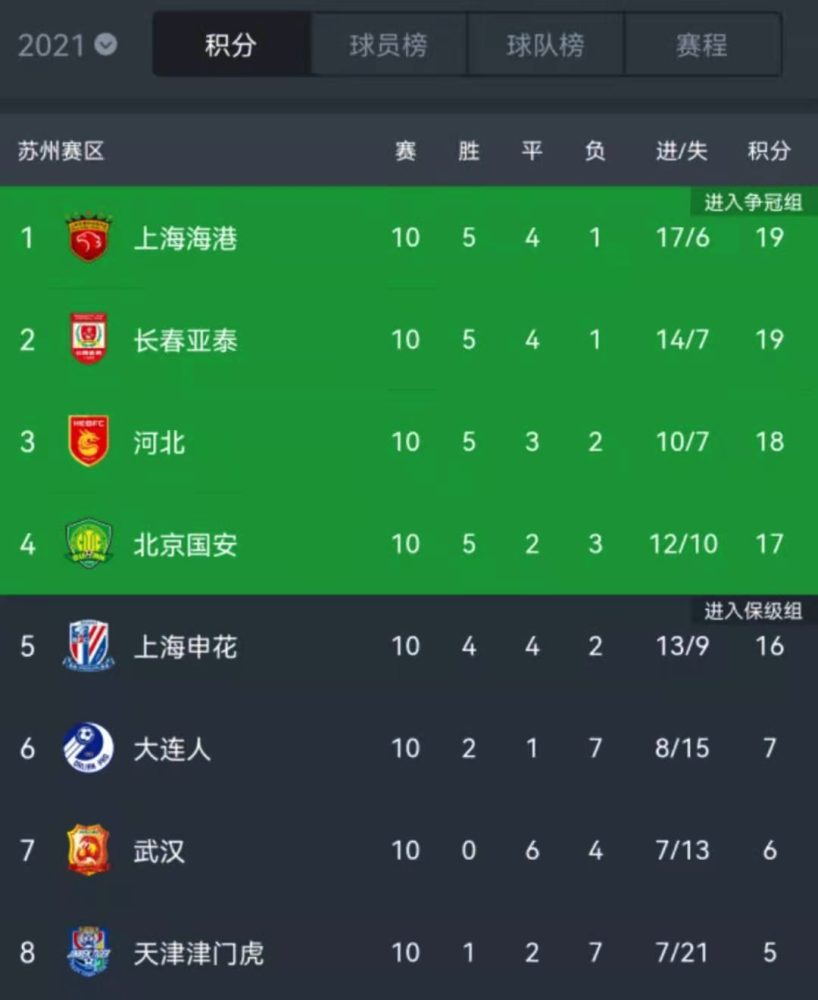Open the 上海海港 team name link
Image resolution: width=818 pixels, height=1000 pixels.
tap(186, 239)
